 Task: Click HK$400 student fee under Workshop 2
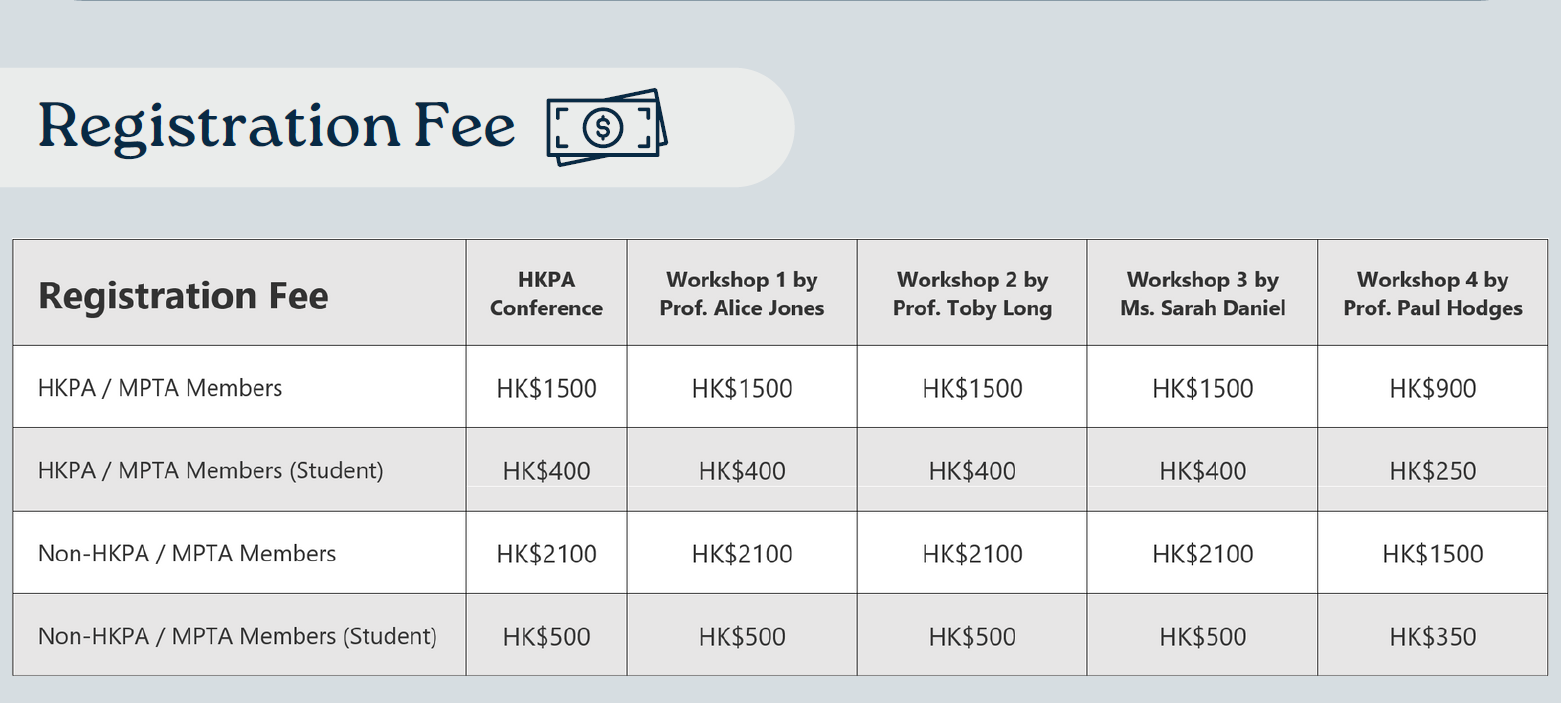[x=972, y=470]
